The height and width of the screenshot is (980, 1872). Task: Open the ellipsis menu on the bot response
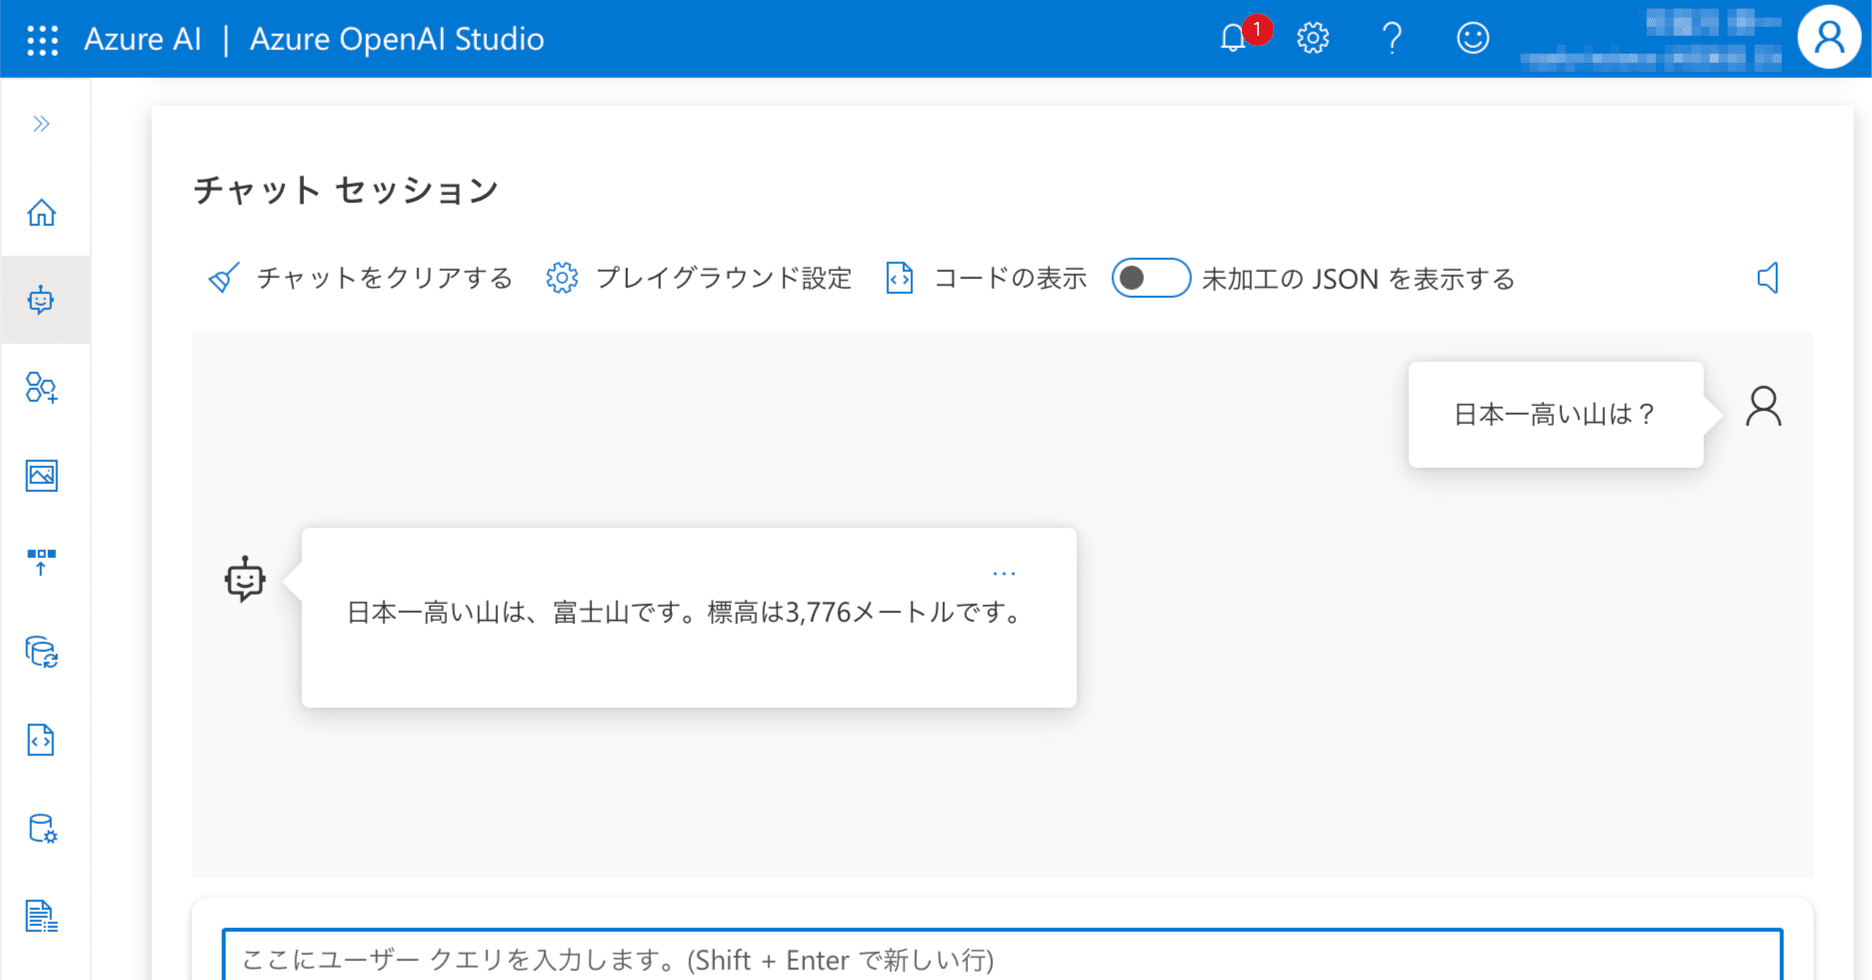click(1004, 572)
